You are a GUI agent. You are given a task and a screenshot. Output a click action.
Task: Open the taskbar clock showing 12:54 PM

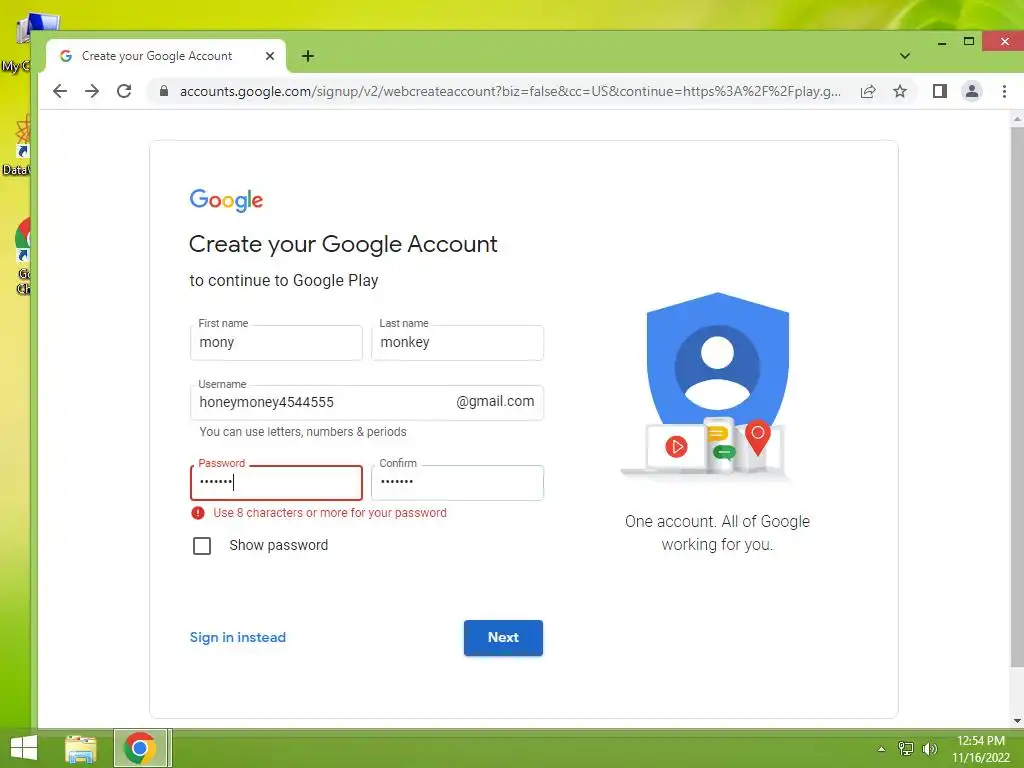tap(980, 749)
